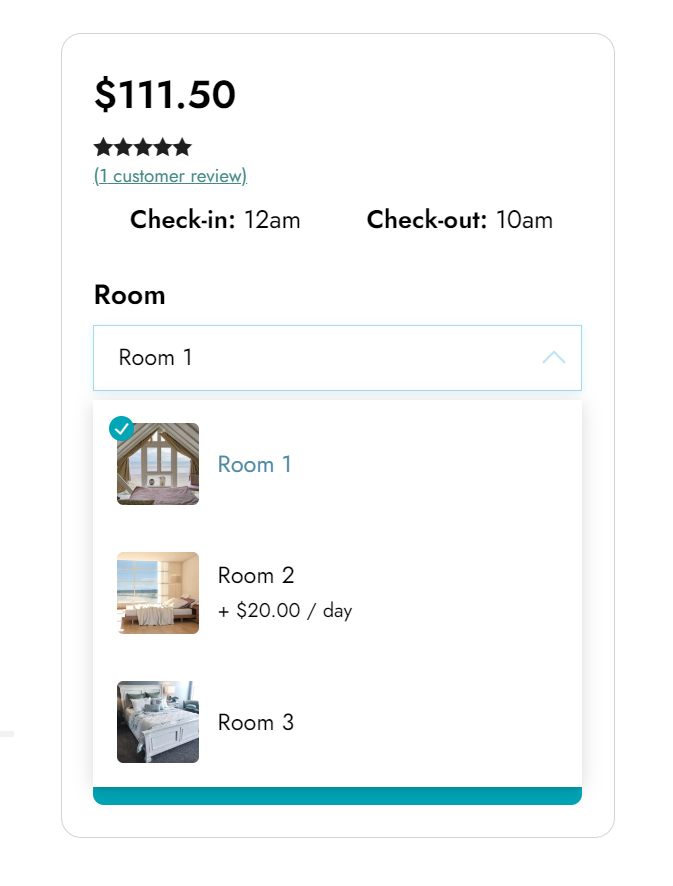Collapse the Room dropdown using the chevron arrow
The image size is (673, 886).
pyautogui.click(x=554, y=358)
